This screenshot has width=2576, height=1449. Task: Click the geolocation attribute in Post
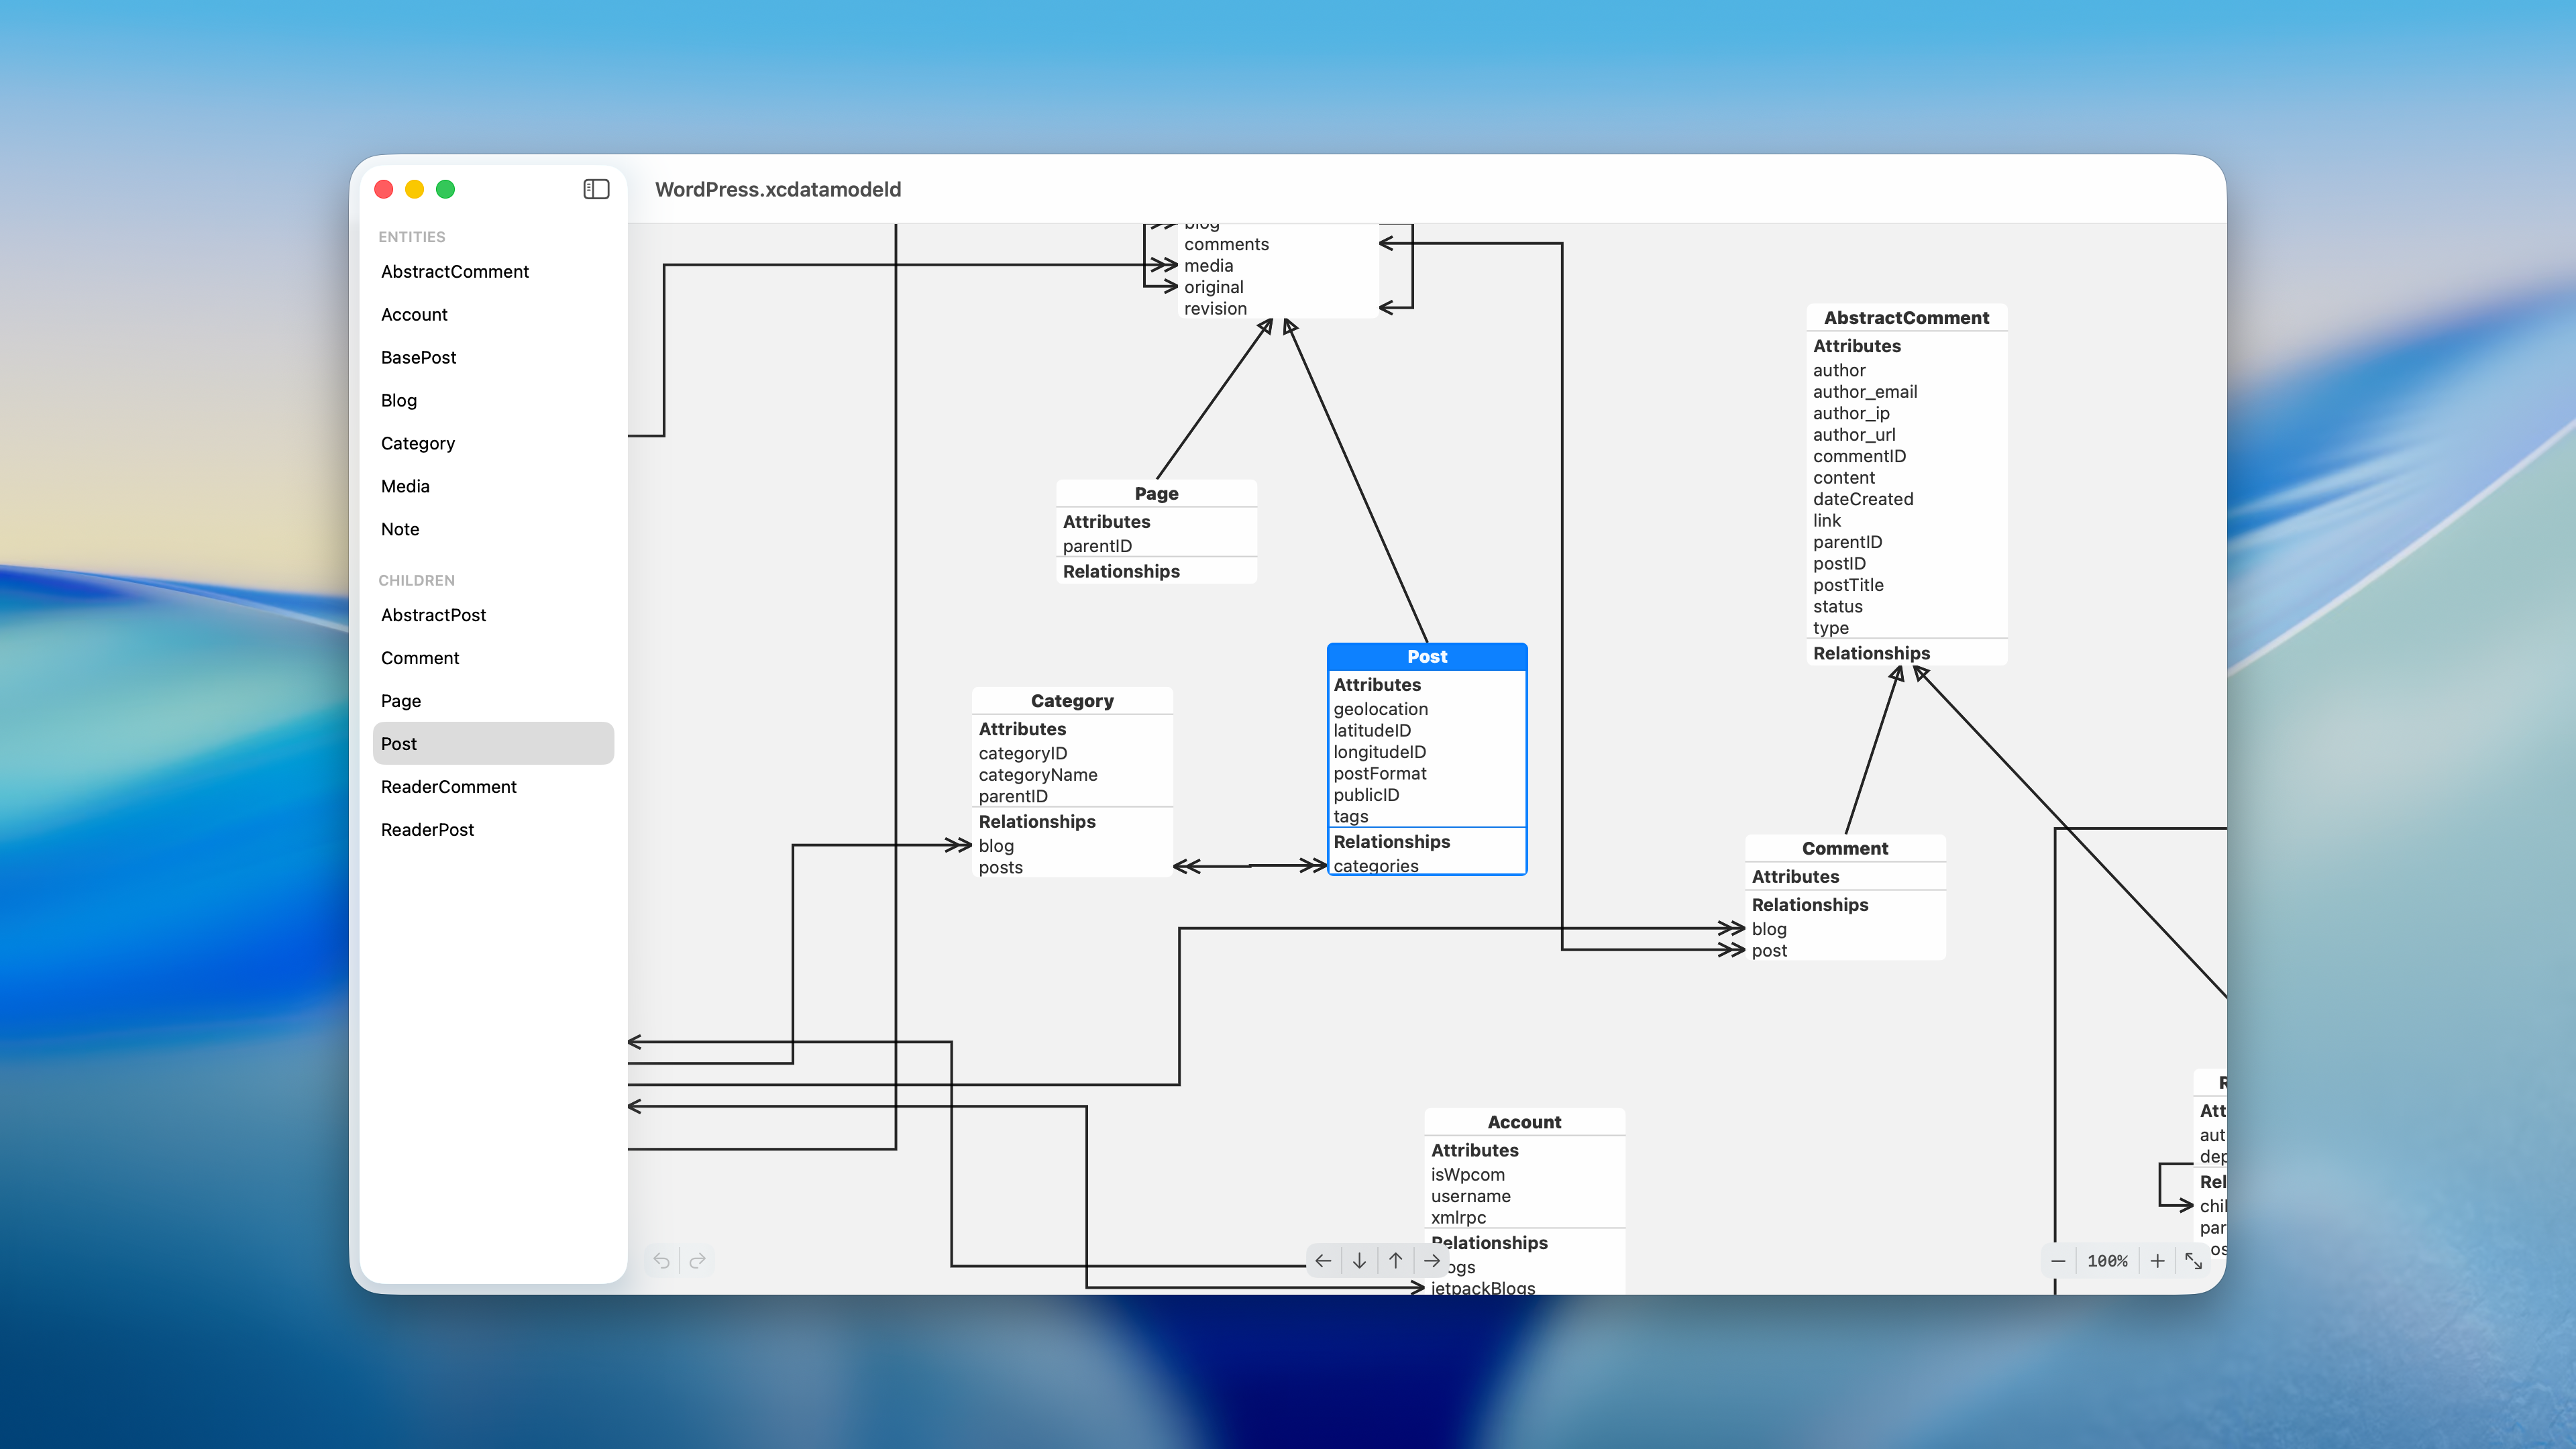(1381, 709)
